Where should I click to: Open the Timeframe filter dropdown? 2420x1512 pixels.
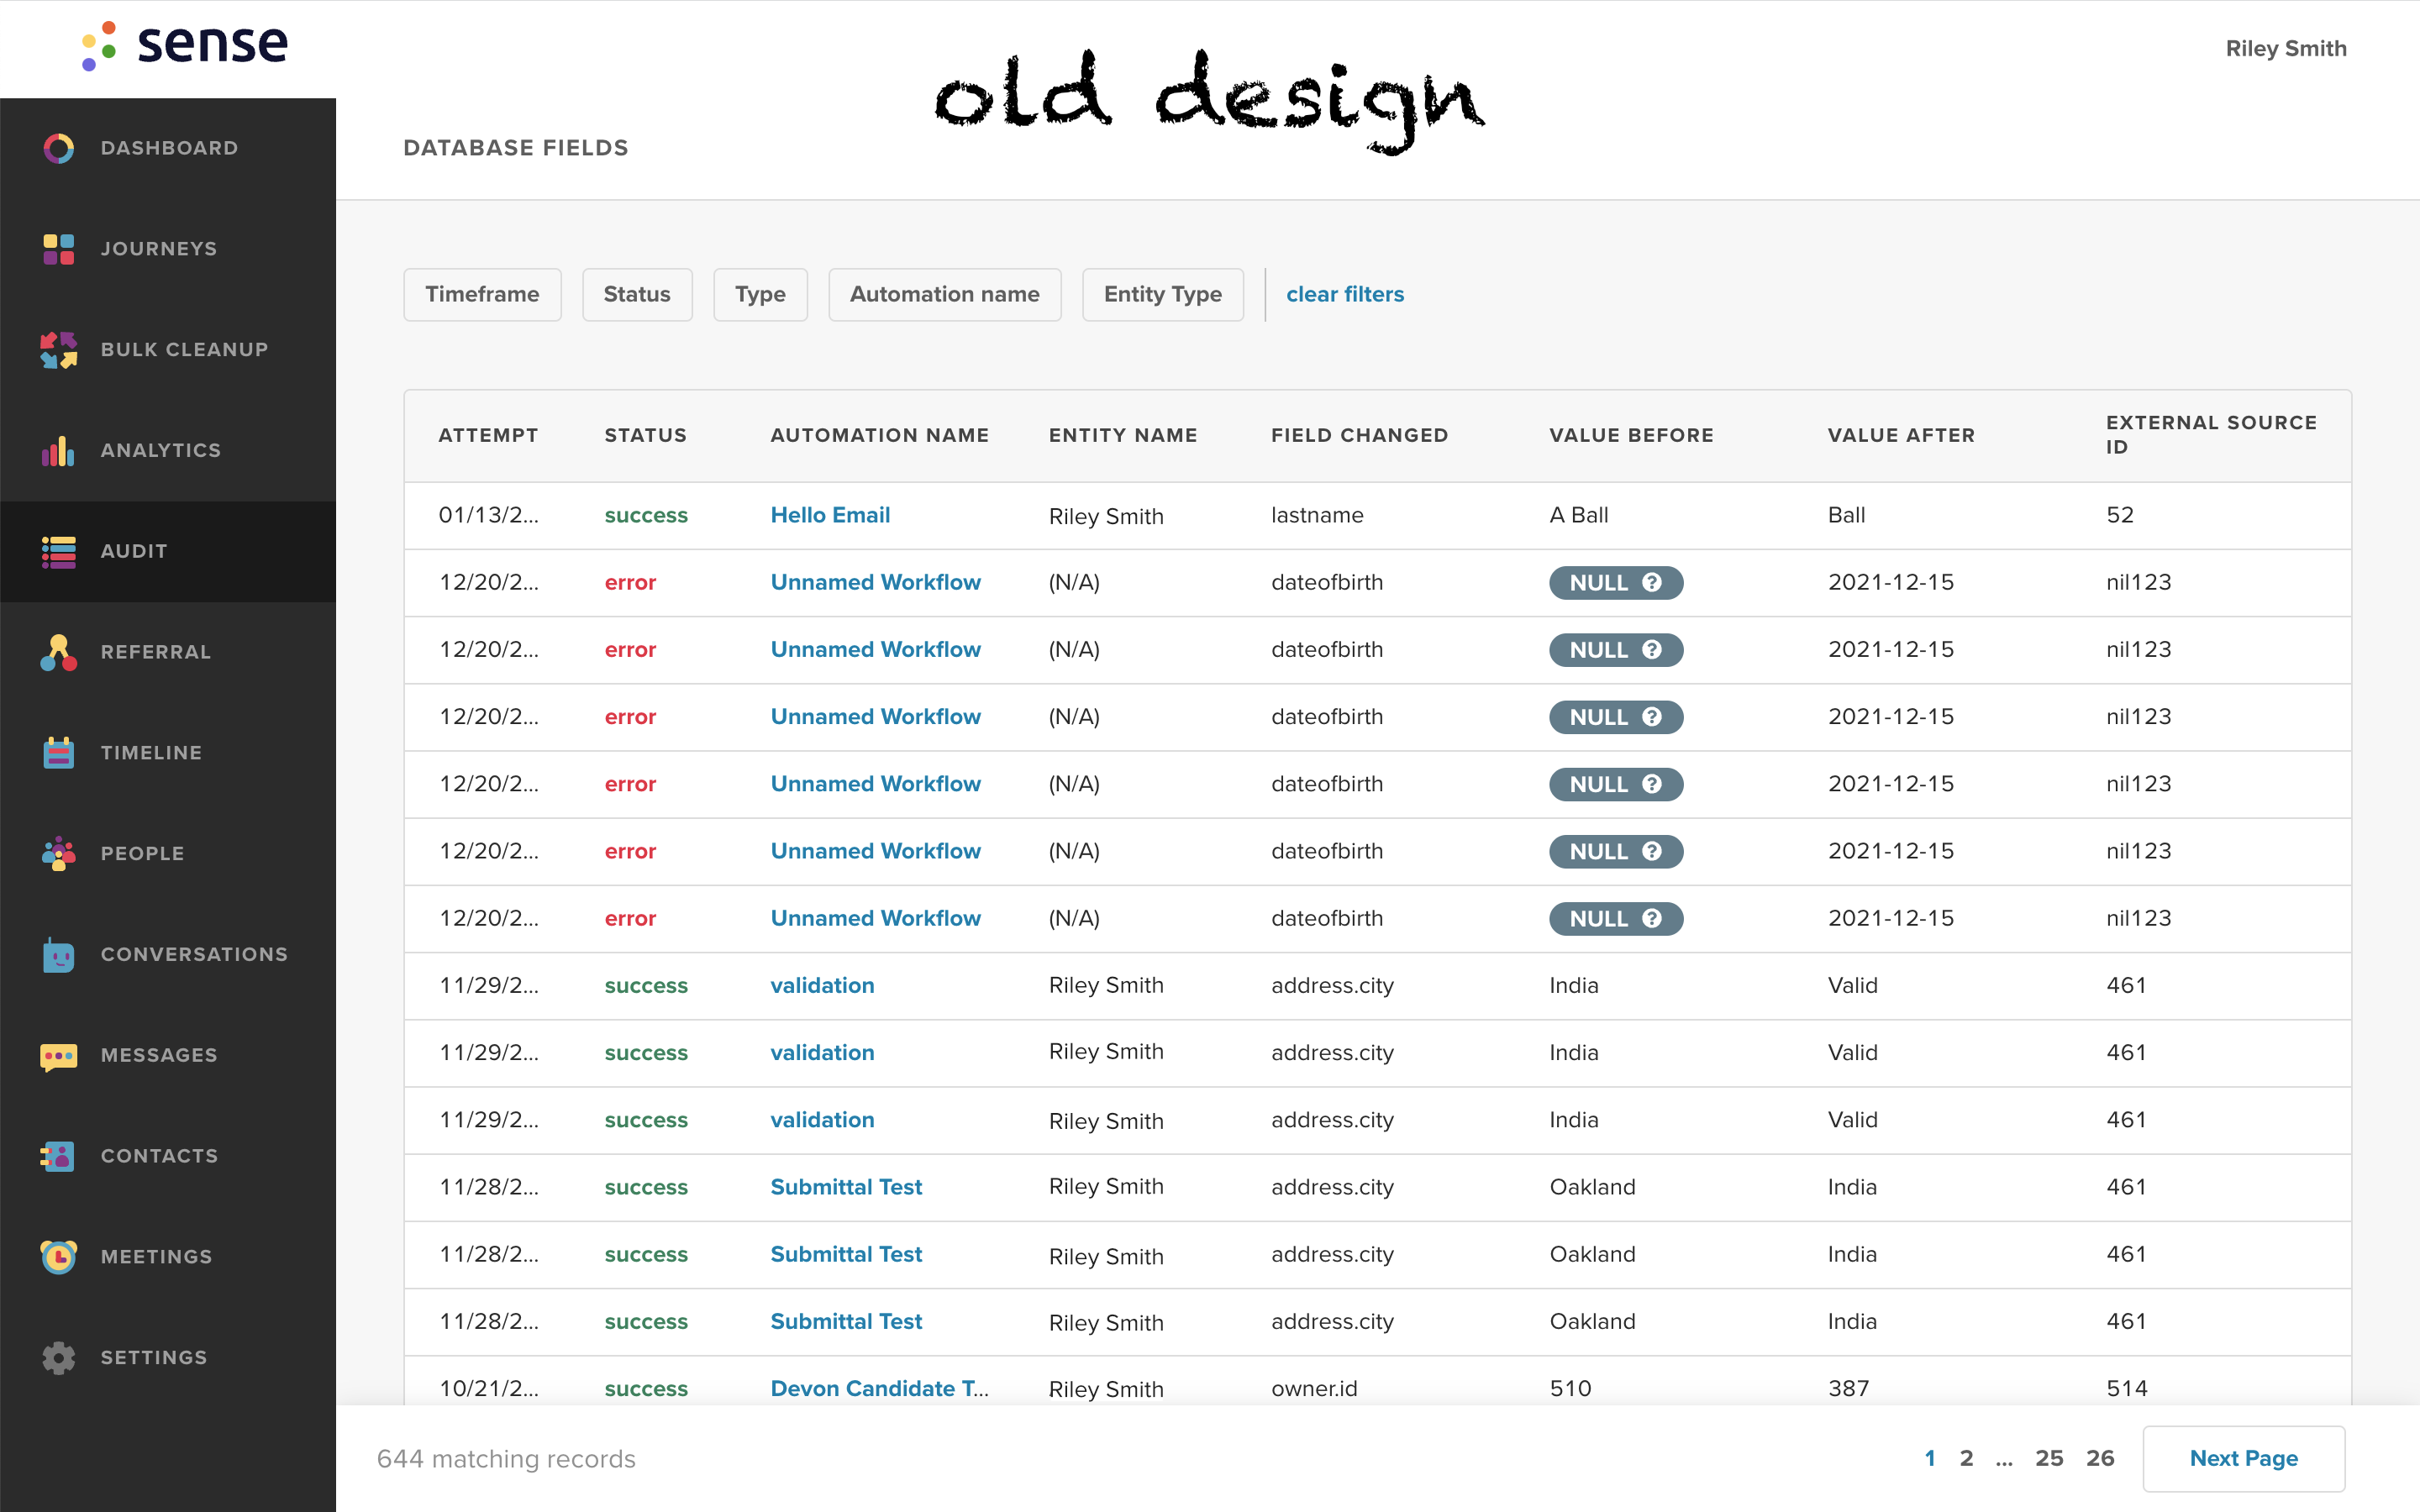[x=482, y=294]
